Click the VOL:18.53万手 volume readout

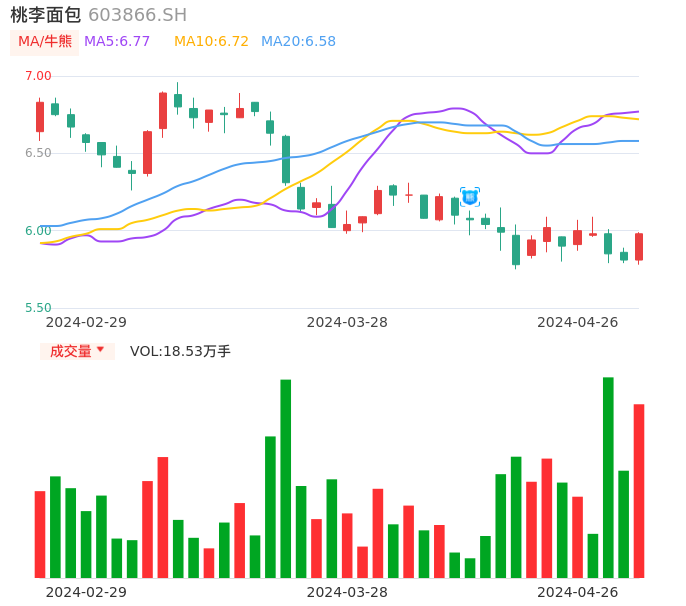(180, 351)
